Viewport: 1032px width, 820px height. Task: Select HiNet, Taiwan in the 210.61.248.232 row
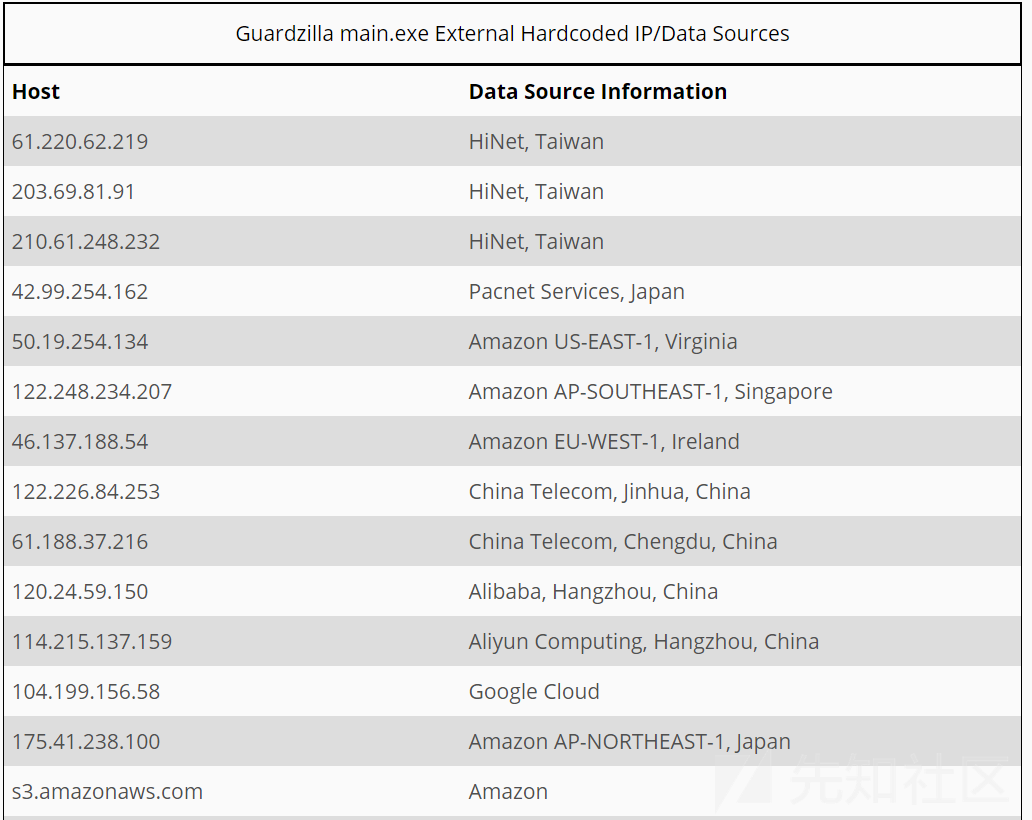536,242
